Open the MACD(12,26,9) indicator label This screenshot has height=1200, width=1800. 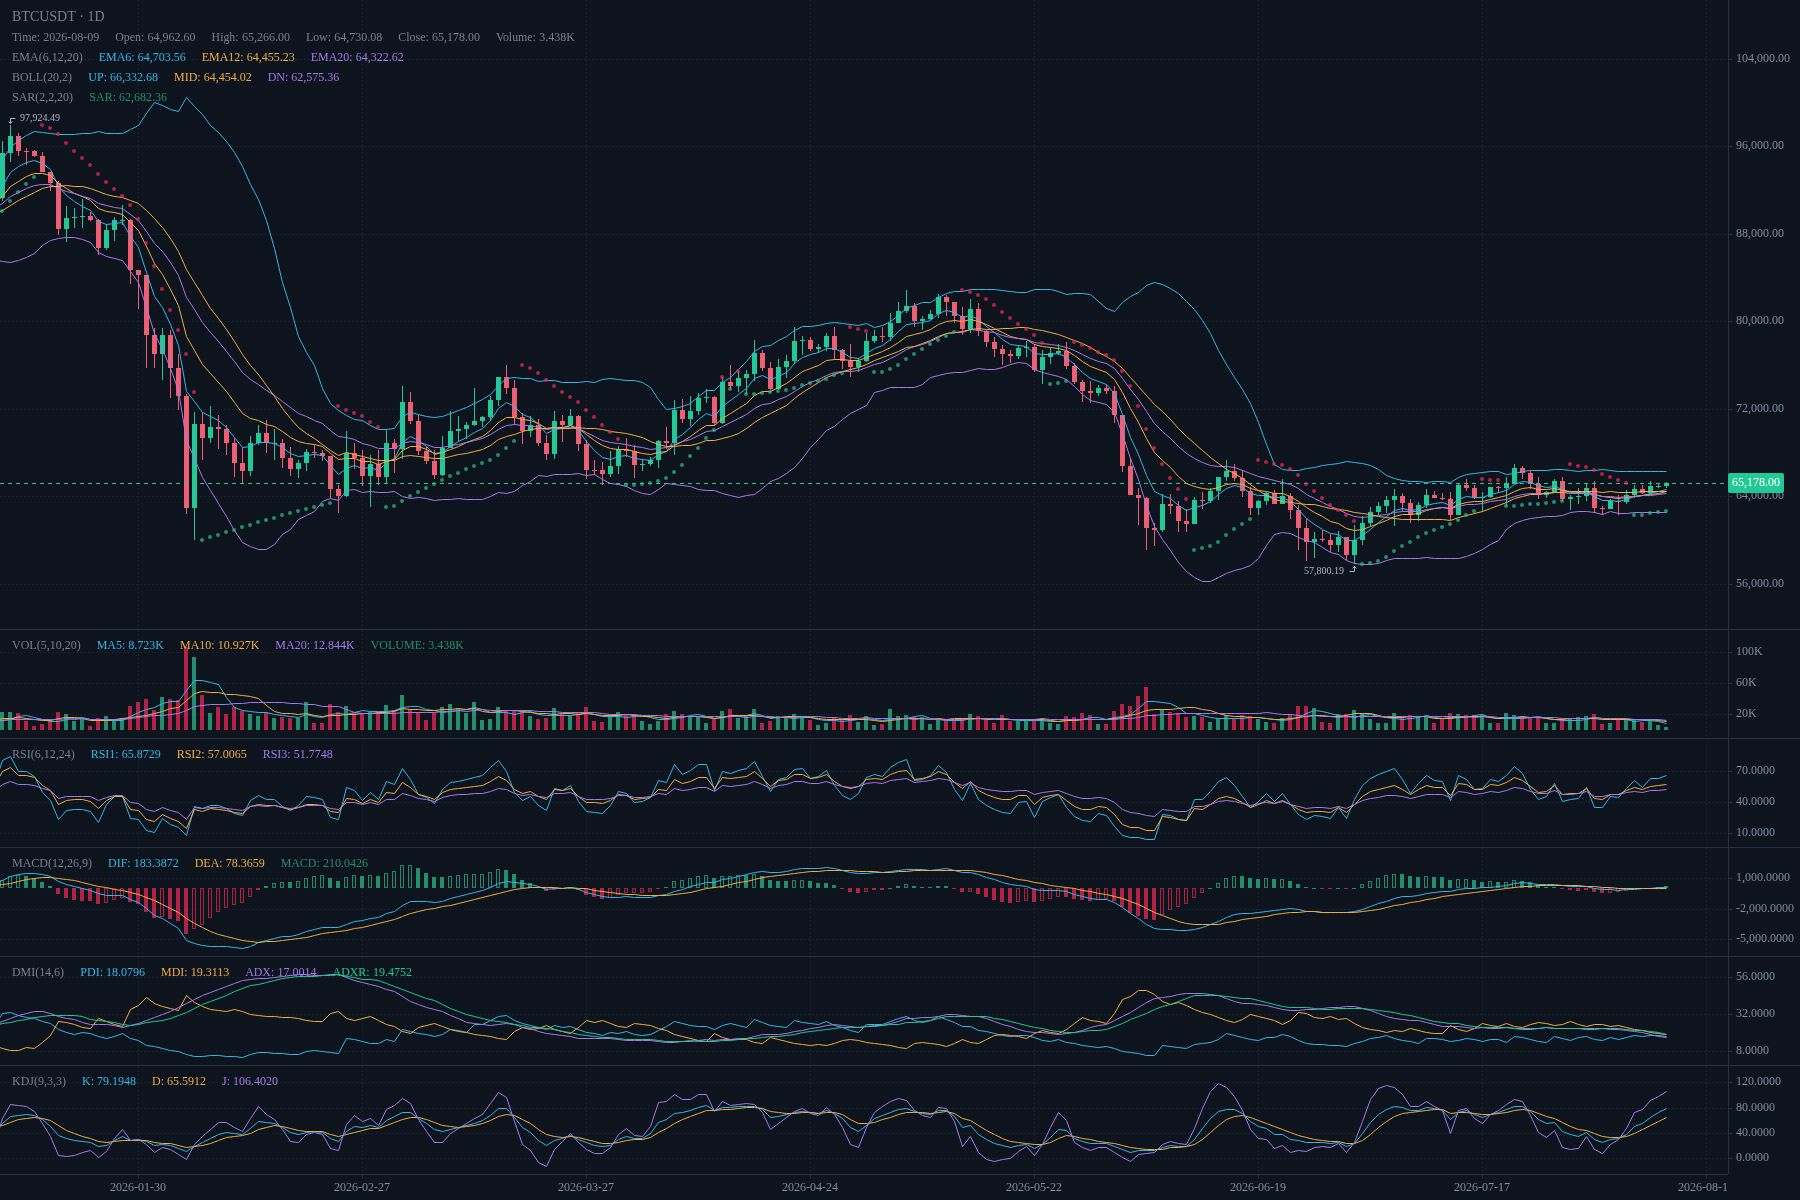pos(52,863)
